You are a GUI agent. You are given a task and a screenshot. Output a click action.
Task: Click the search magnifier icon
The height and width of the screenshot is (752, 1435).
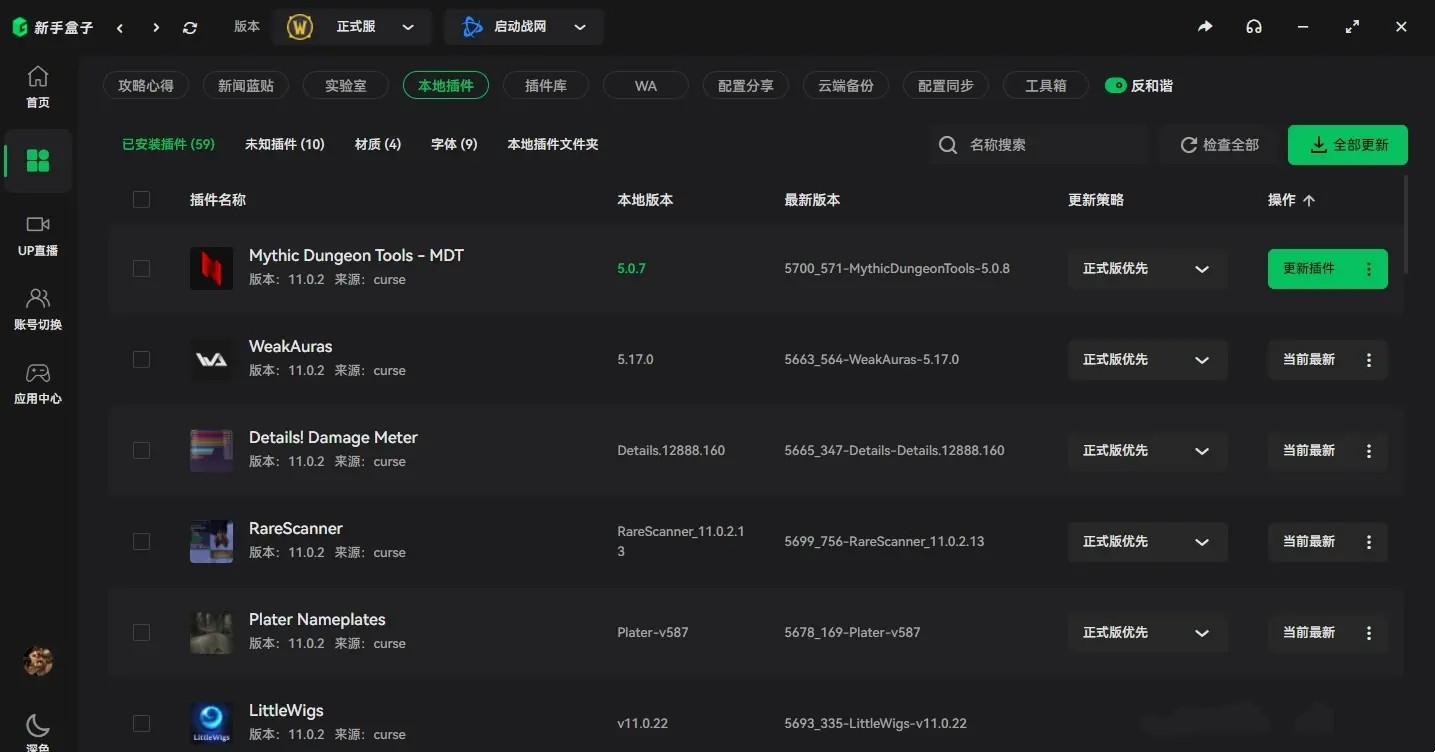coord(948,145)
